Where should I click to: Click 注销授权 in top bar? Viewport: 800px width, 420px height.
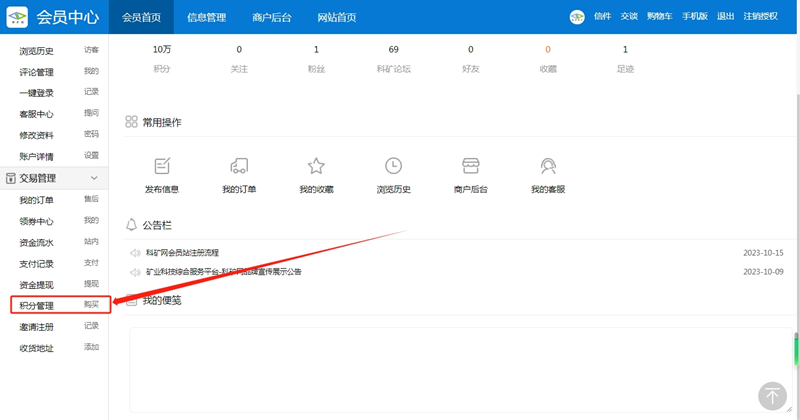(760, 17)
